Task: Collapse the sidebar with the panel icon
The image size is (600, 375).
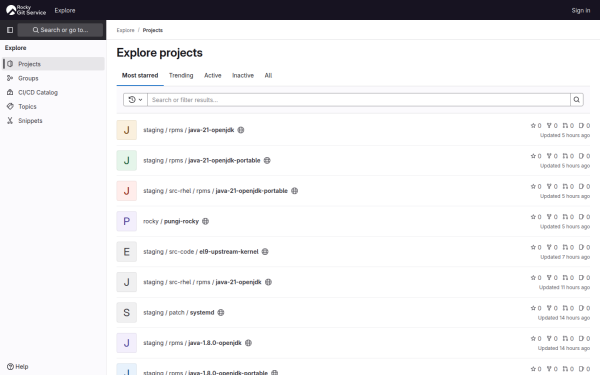Action: 10,30
